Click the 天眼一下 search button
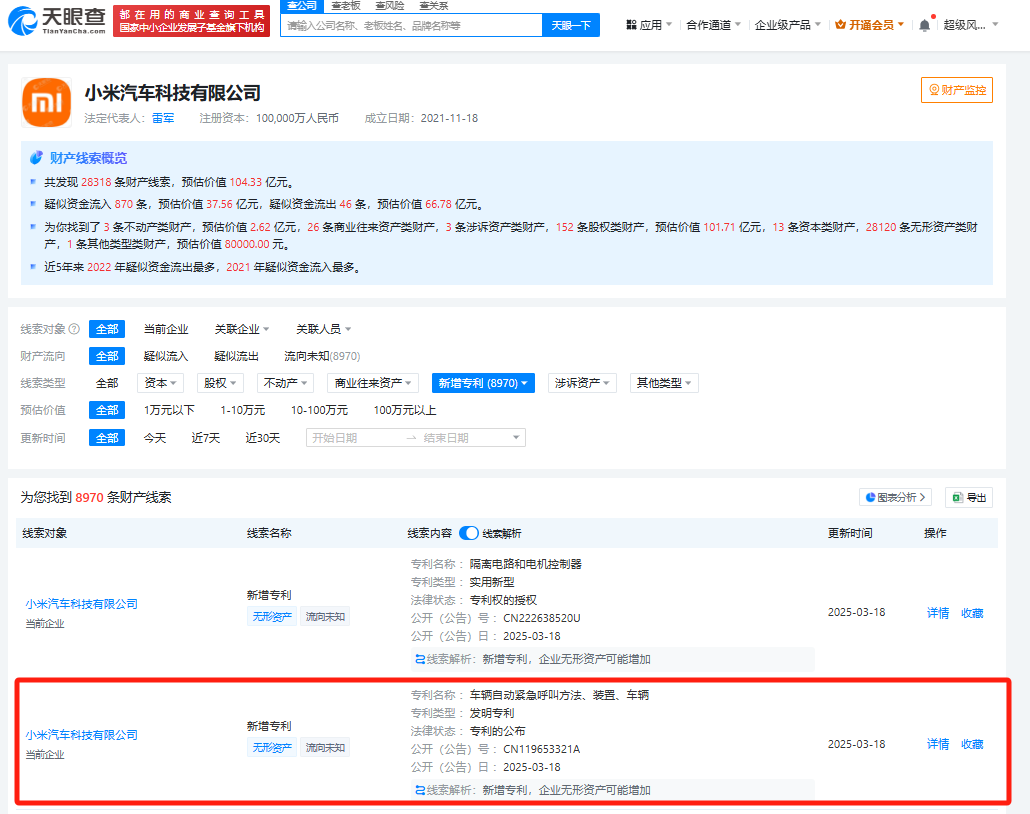1030x814 pixels. pos(571,25)
